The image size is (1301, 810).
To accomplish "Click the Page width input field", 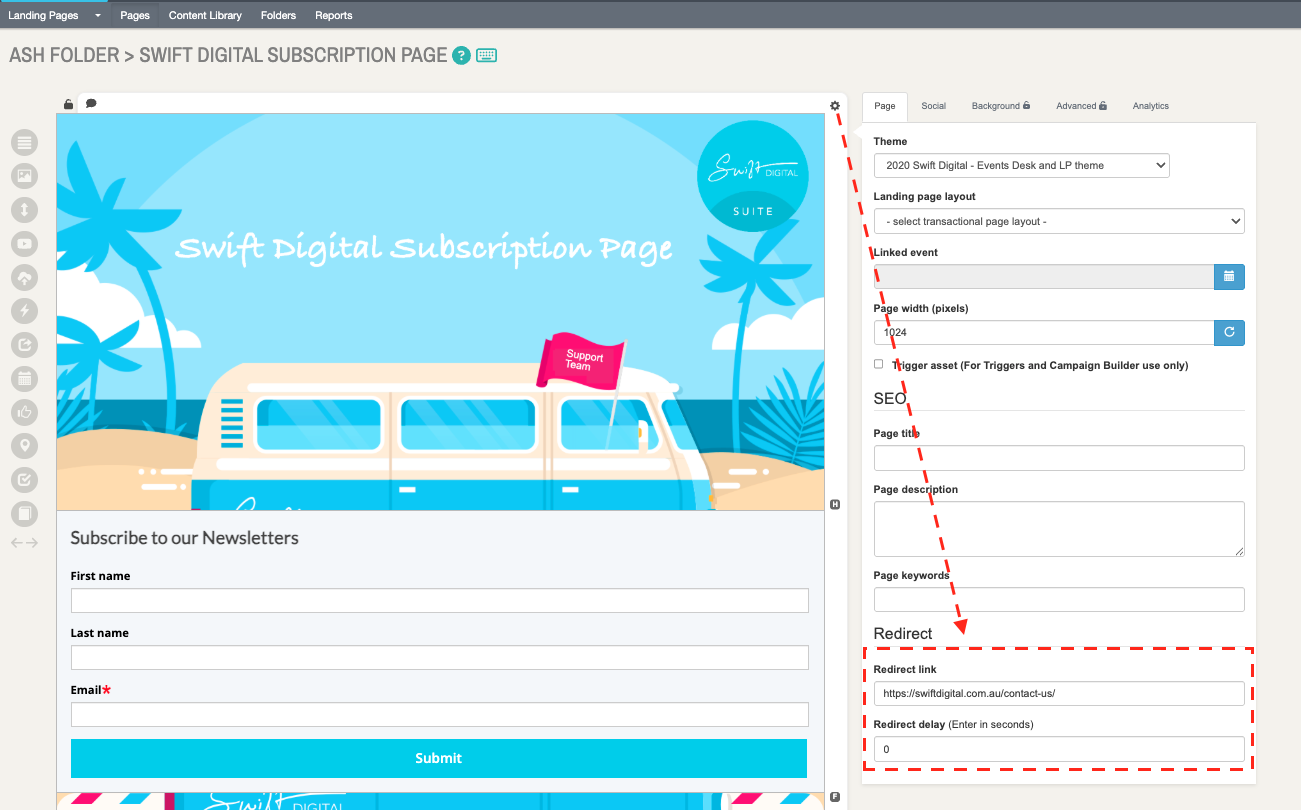I will point(1044,333).
